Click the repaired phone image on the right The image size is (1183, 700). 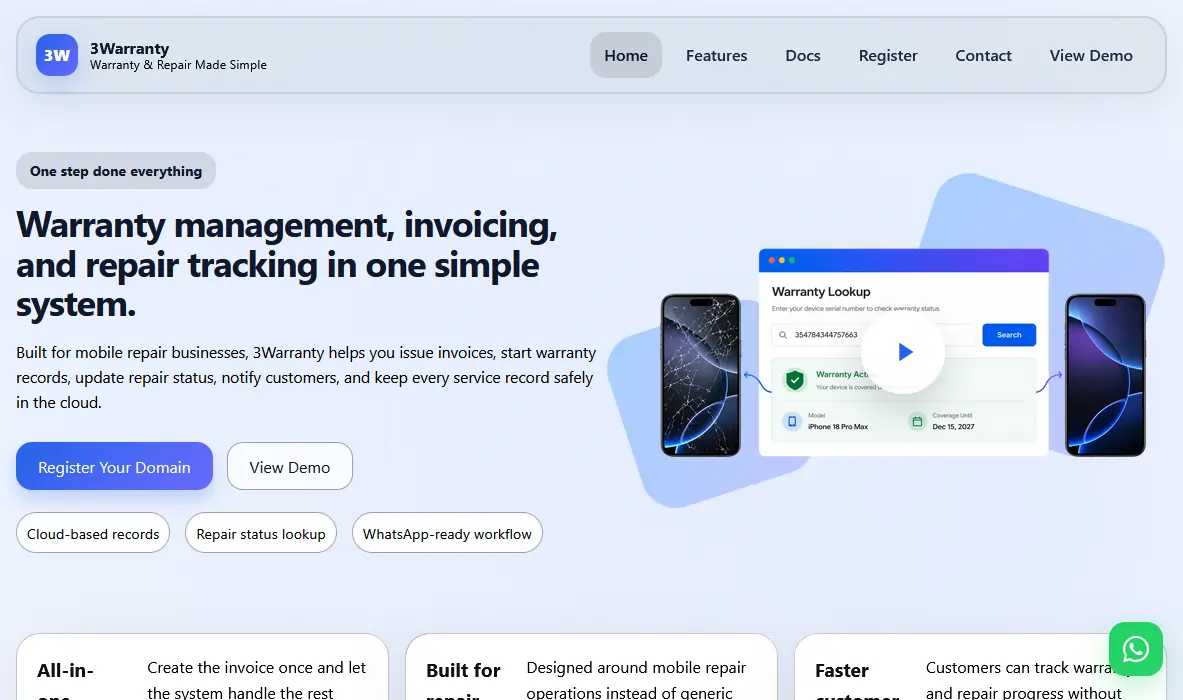[x=1105, y=375]
